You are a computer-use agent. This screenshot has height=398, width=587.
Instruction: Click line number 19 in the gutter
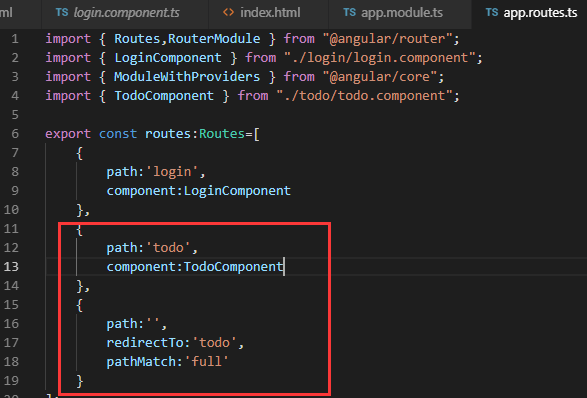pyautogui.click(x=11, y=381)
